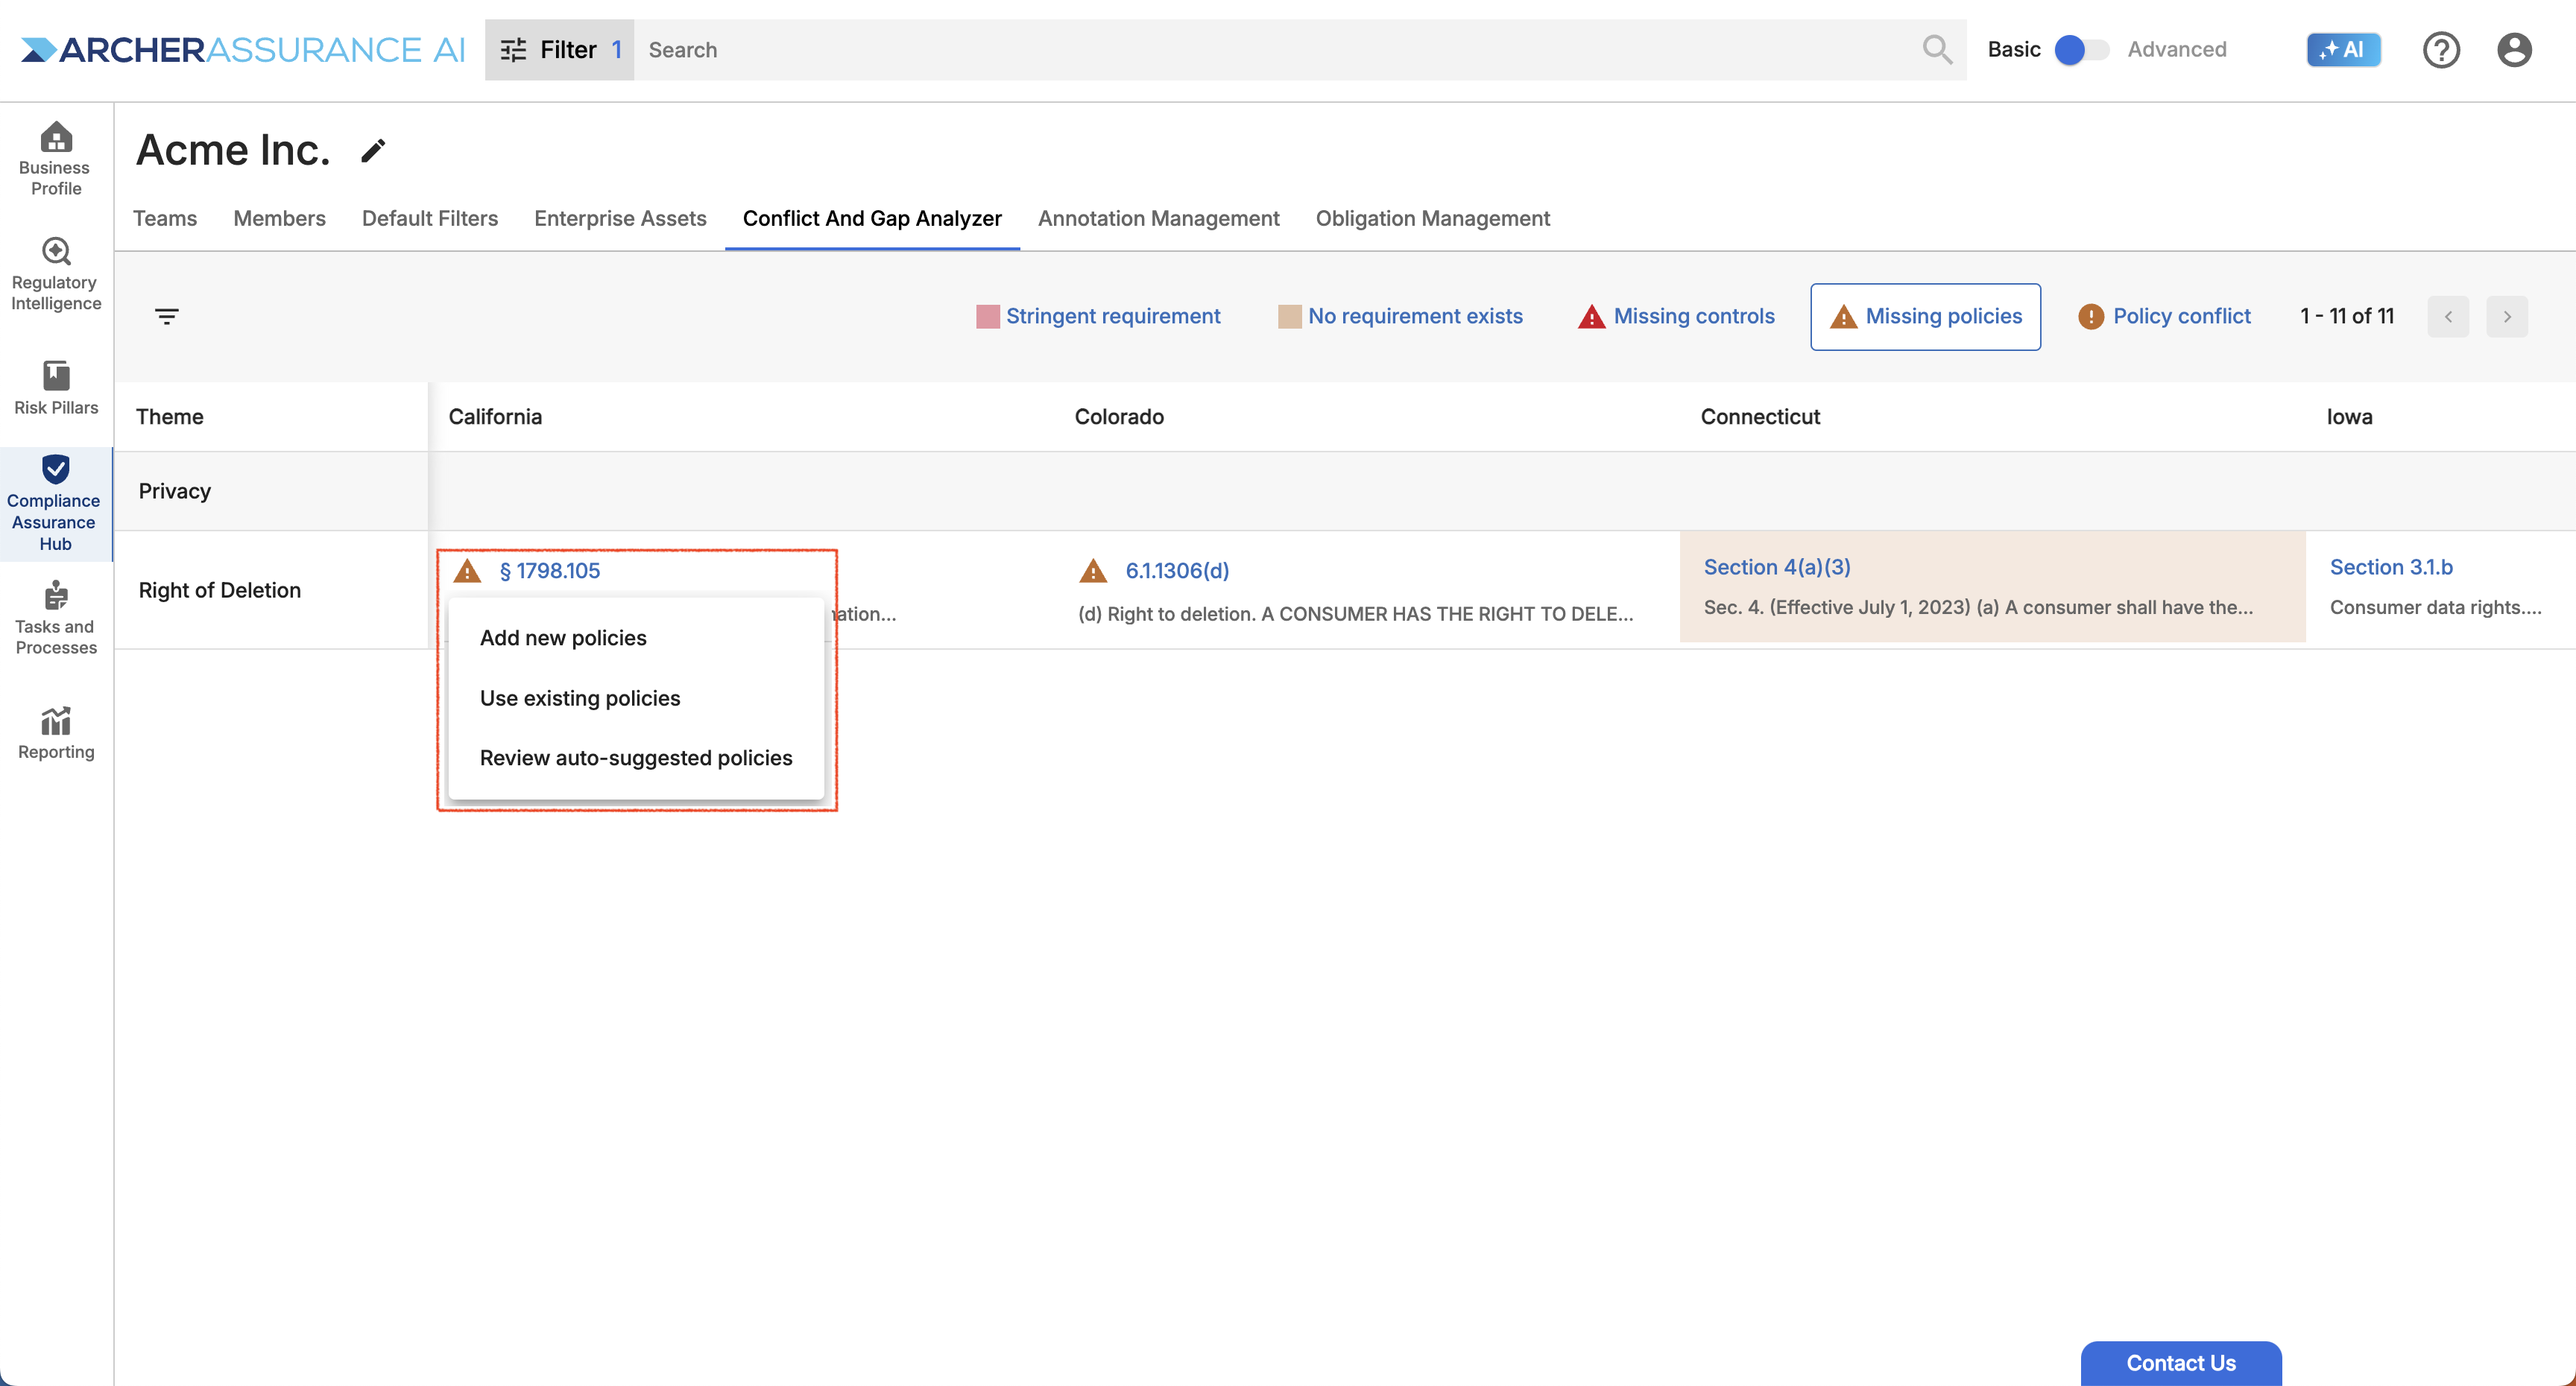Viewport: 2576px width, 1386px height.
Task: Open the § 1798.105 California link
Action: click(x=550, y=571)
